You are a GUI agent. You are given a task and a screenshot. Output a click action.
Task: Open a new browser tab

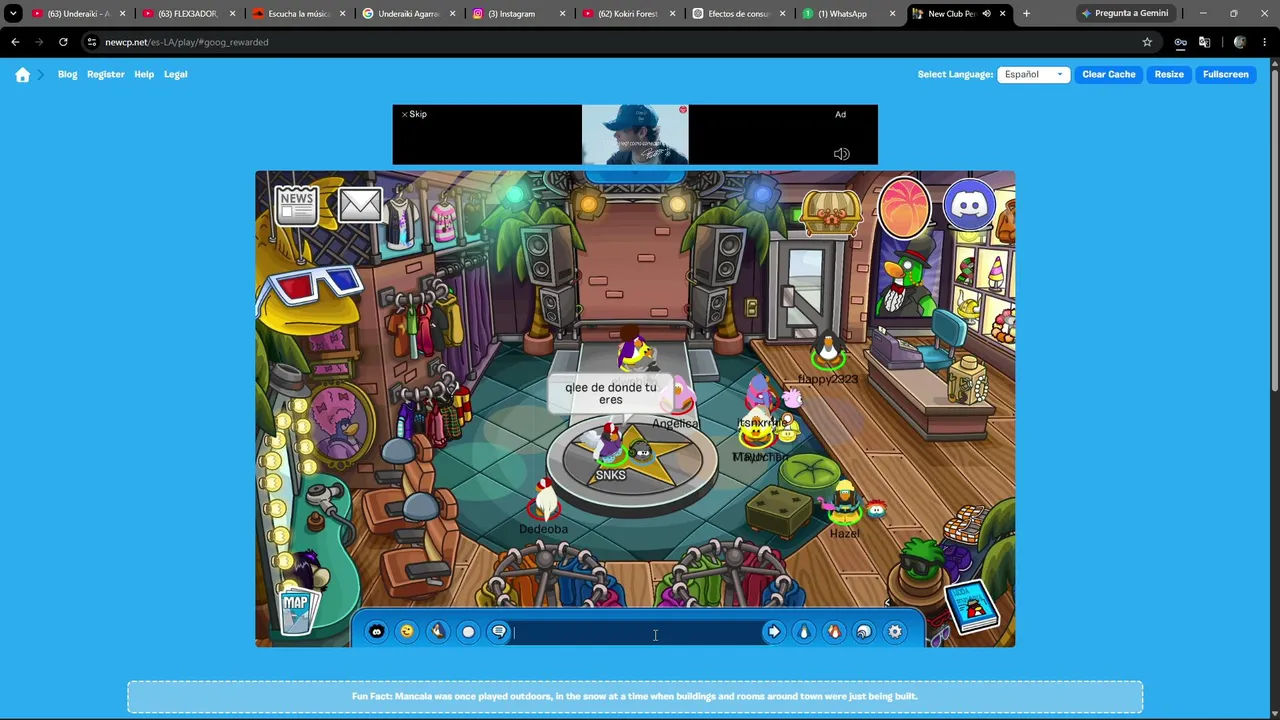1026,14
